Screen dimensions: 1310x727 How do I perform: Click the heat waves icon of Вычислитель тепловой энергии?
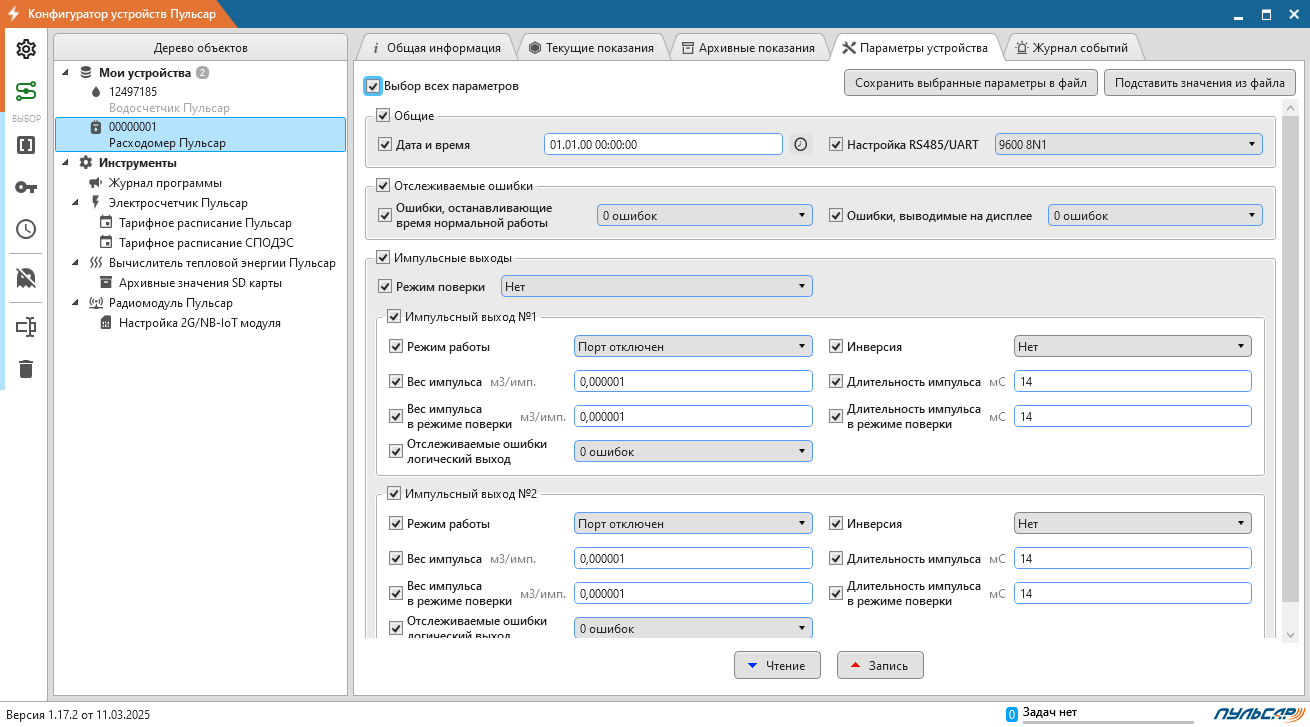[x=96, y=263]
